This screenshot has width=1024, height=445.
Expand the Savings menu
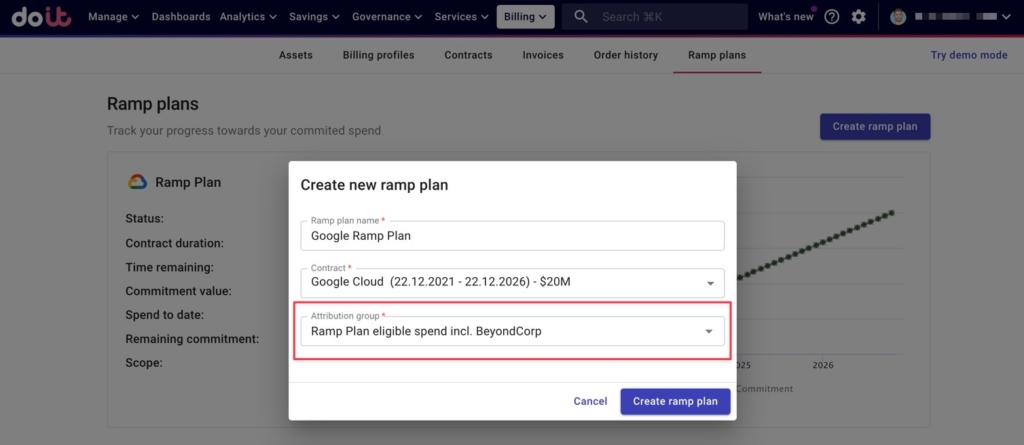314,17
